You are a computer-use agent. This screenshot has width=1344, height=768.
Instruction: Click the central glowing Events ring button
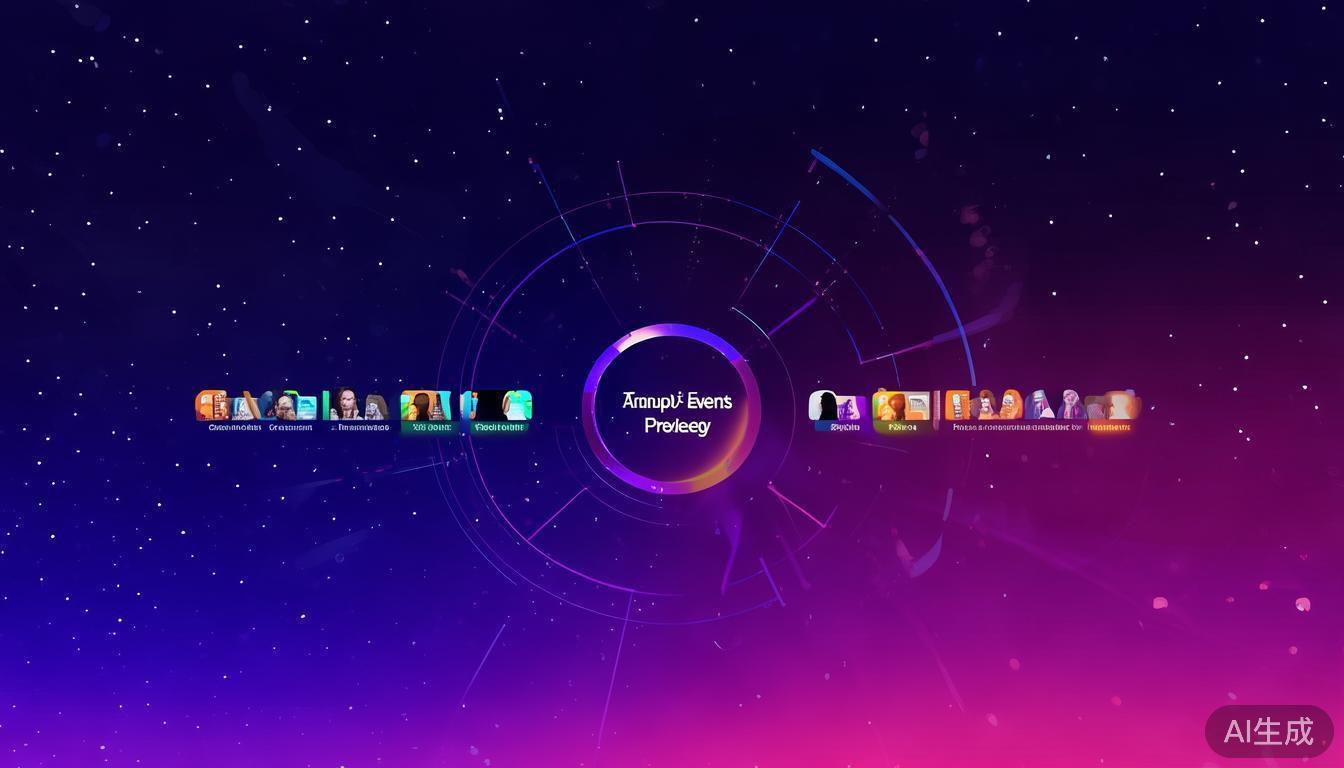(671, 411)
